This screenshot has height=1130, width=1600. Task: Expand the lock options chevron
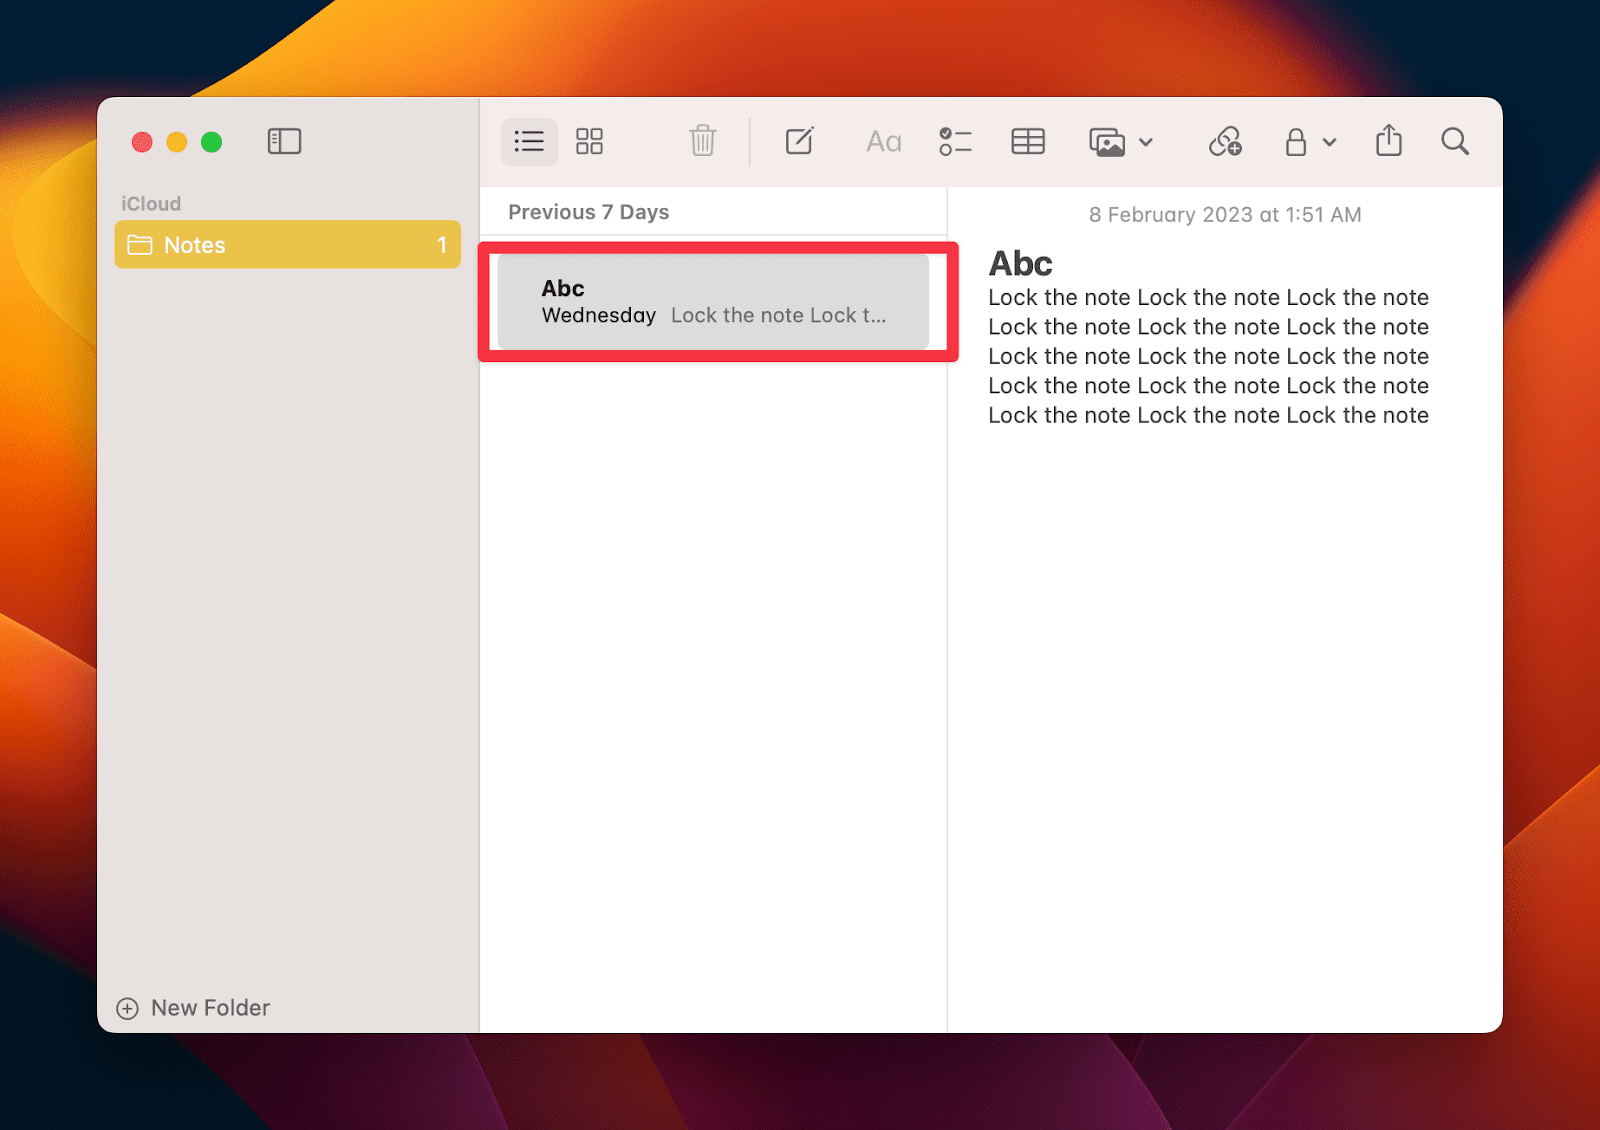pyautogui.click(x=1329, y=142)
